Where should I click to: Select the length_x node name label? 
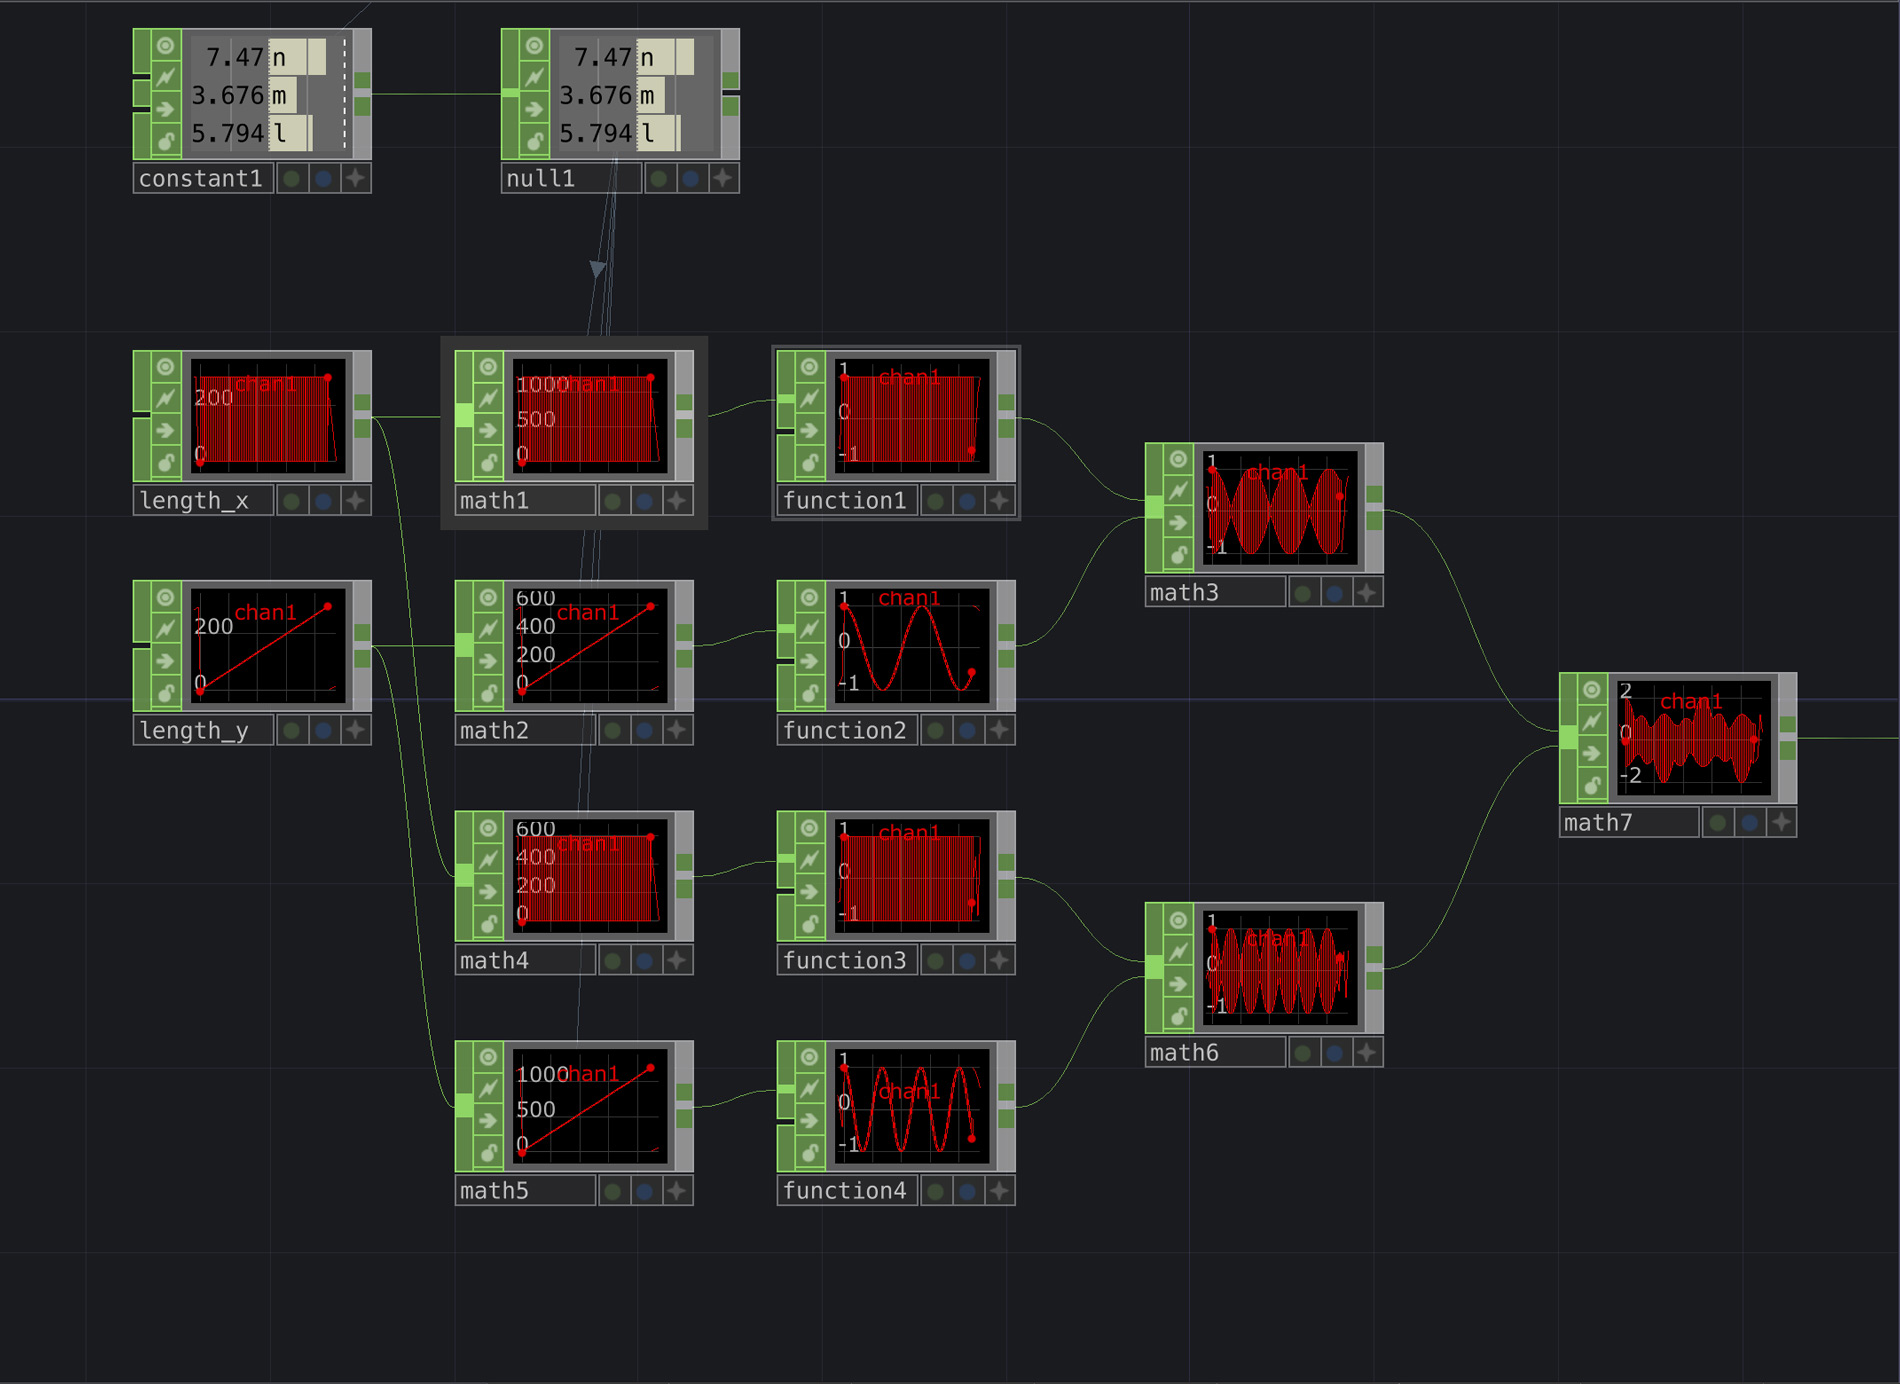[204, 501]
